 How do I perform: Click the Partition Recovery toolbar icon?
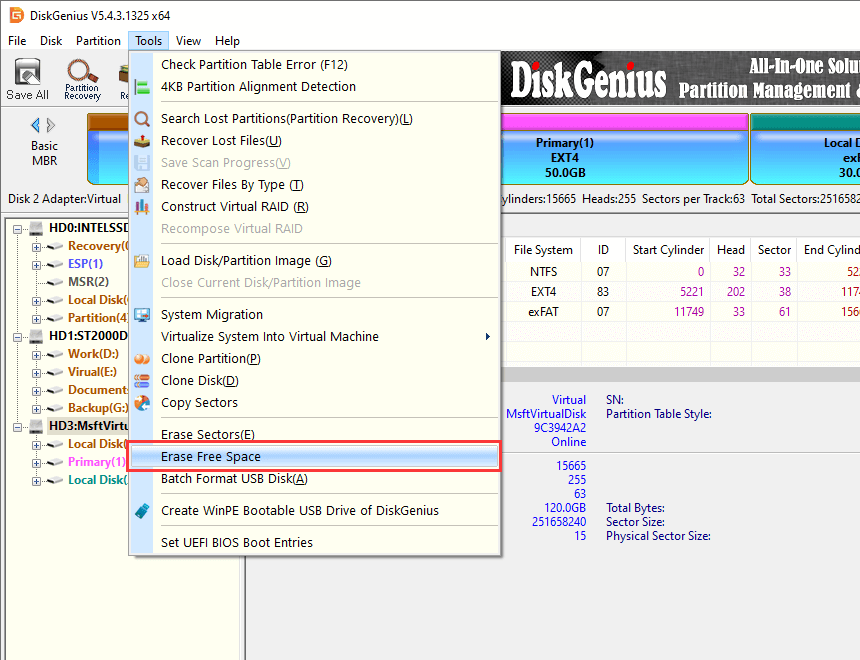coord(82,78)
